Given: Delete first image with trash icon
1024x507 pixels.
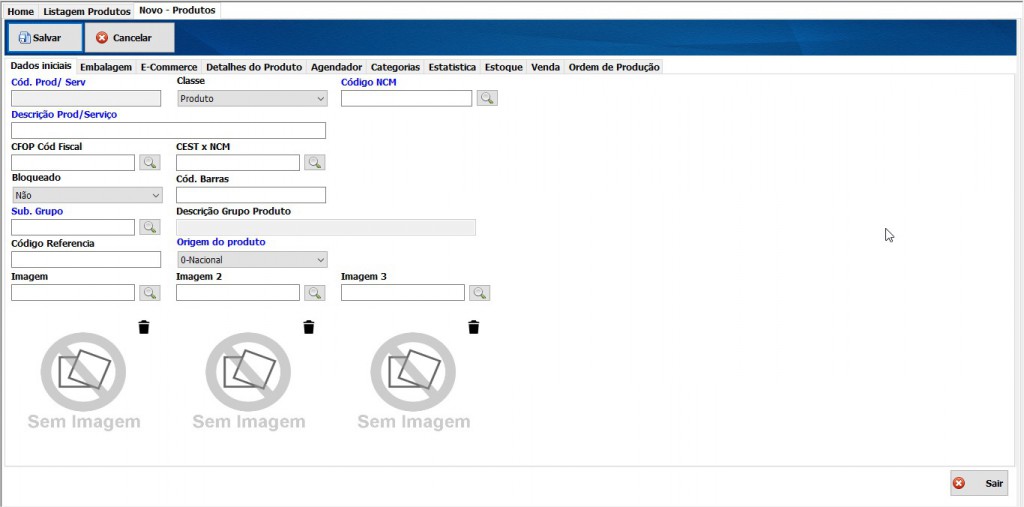Looking at the screenshot, I should [144, 327].
